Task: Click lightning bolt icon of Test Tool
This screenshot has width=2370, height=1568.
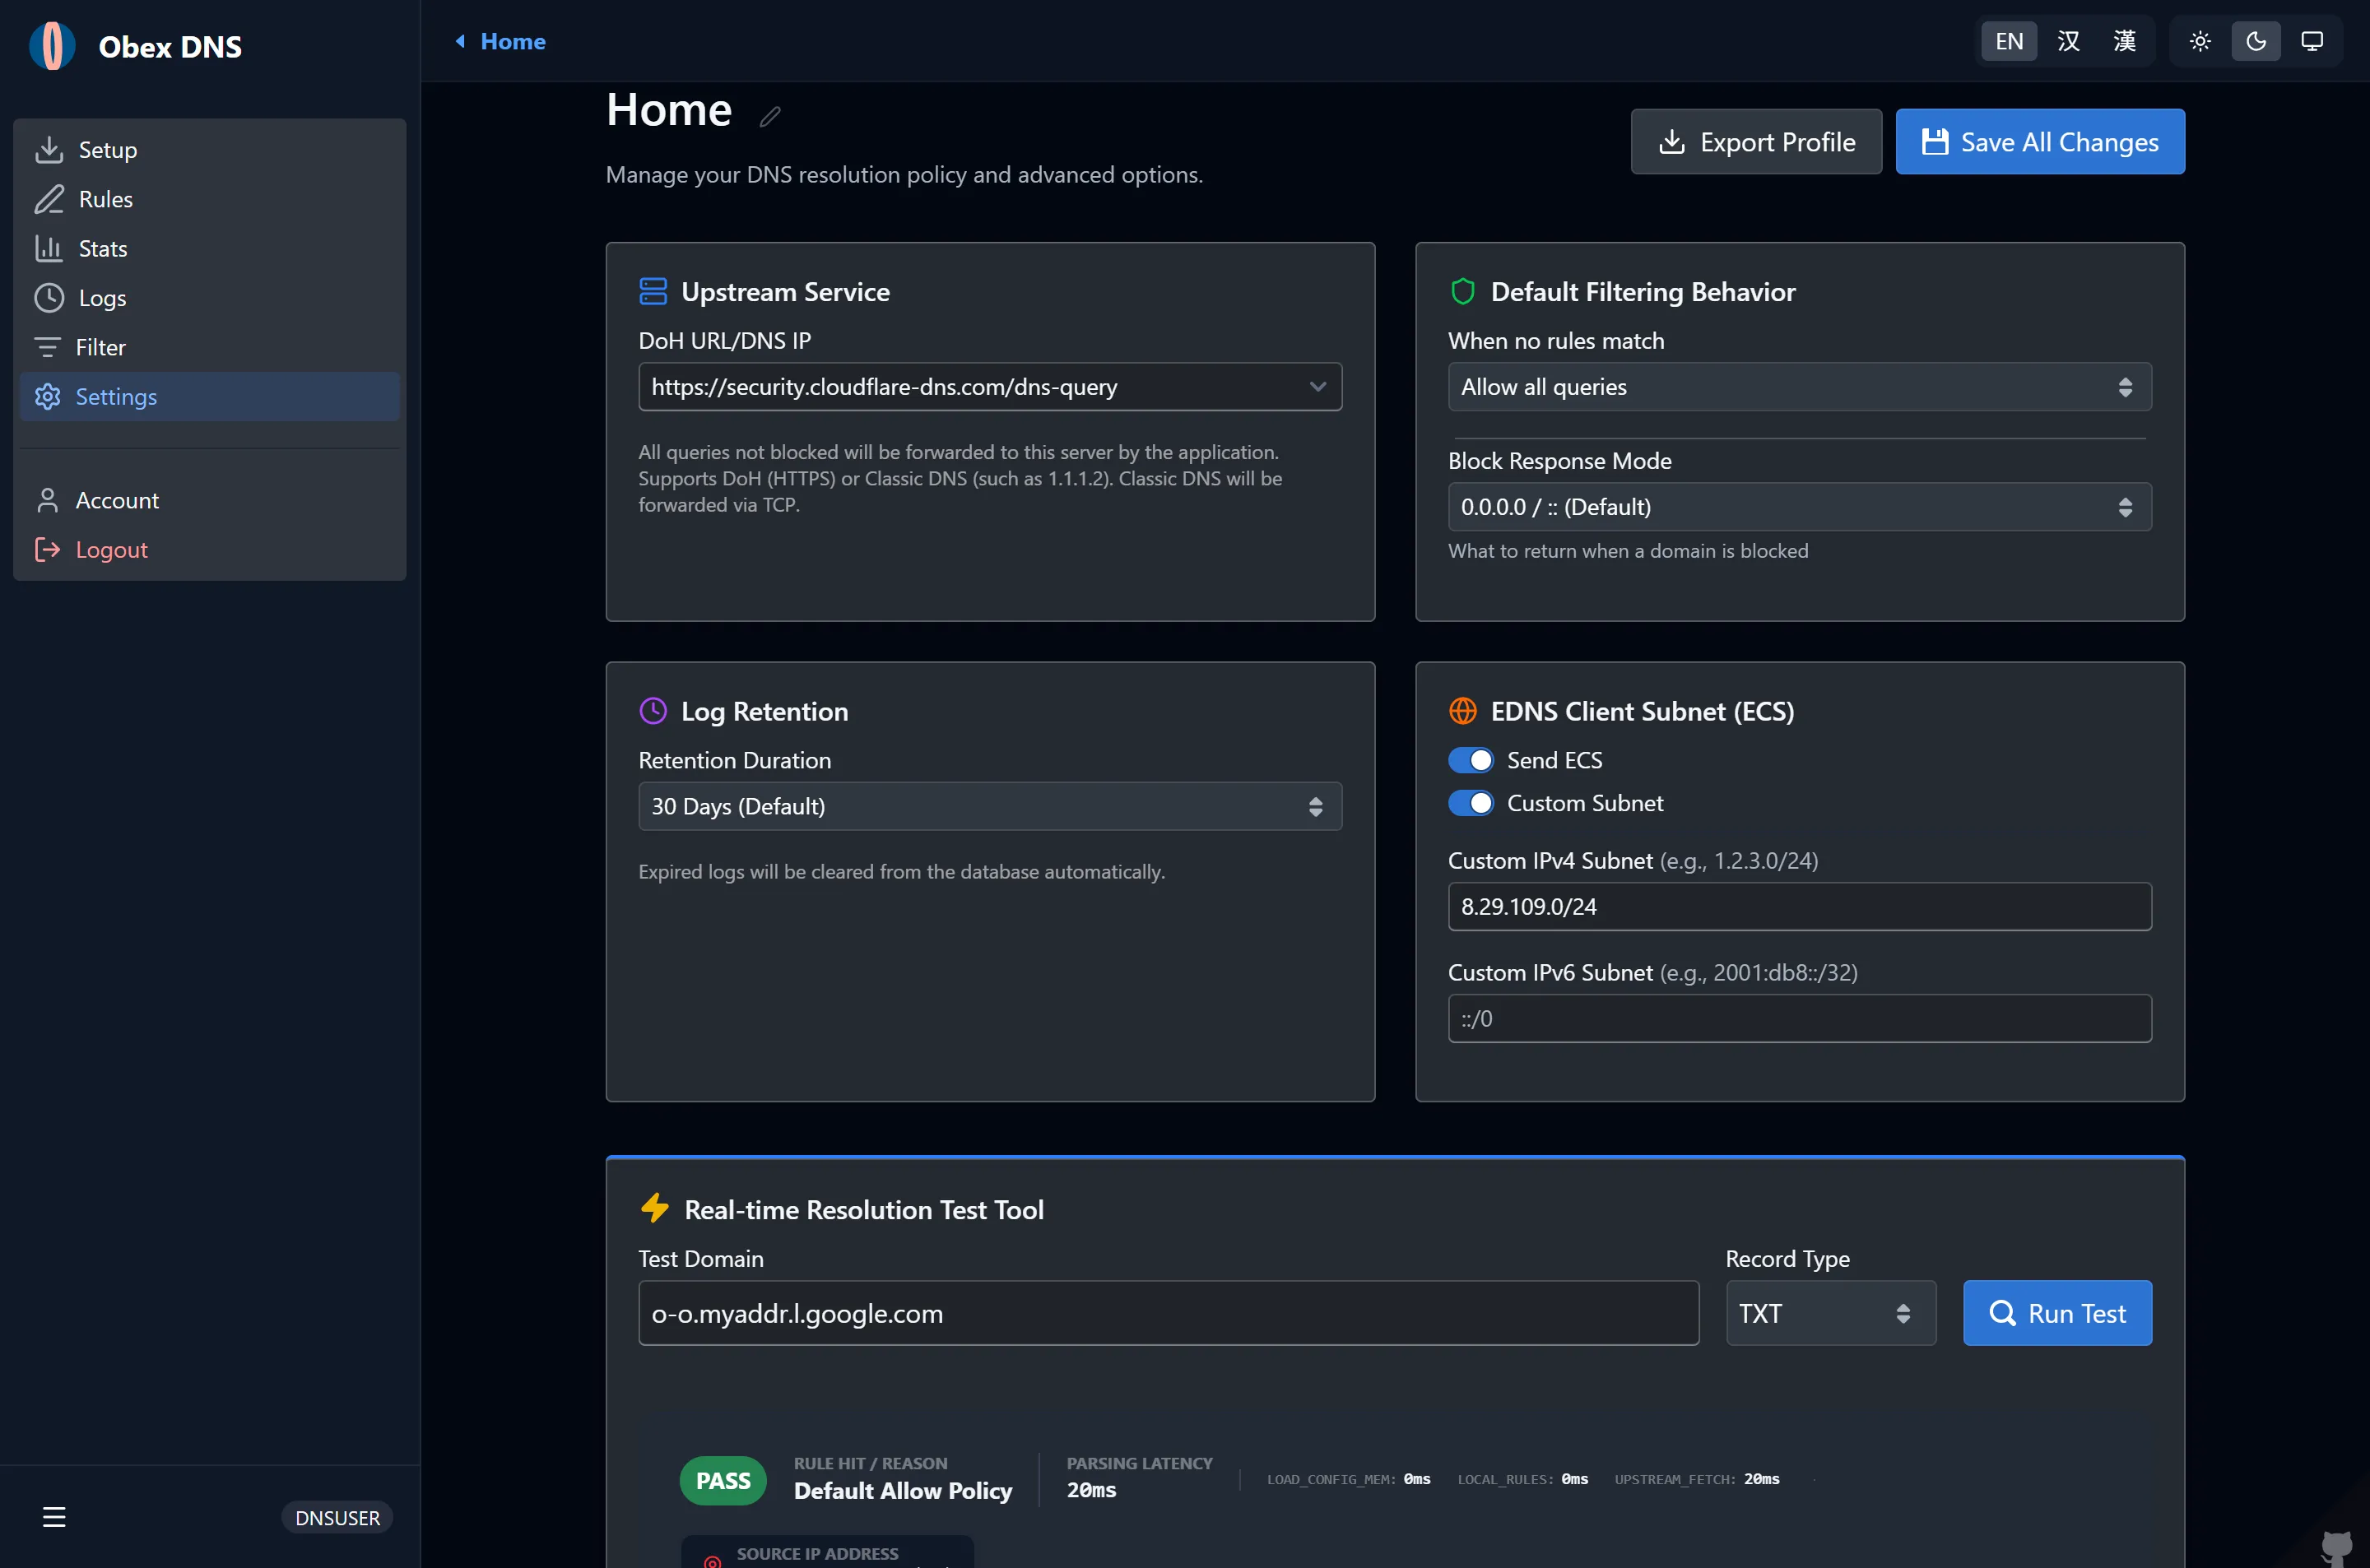Action: click(x=655, y=1208)
